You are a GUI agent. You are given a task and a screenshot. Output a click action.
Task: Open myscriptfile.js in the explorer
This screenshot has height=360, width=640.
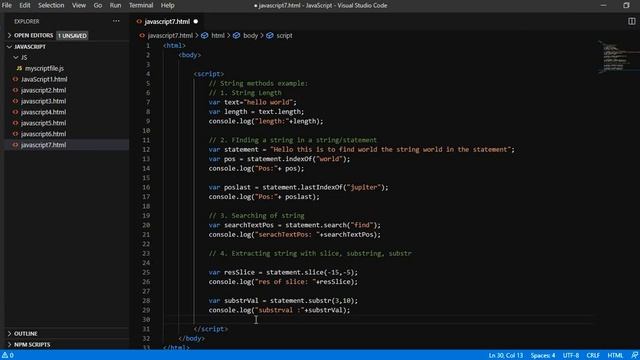point(44,68)
